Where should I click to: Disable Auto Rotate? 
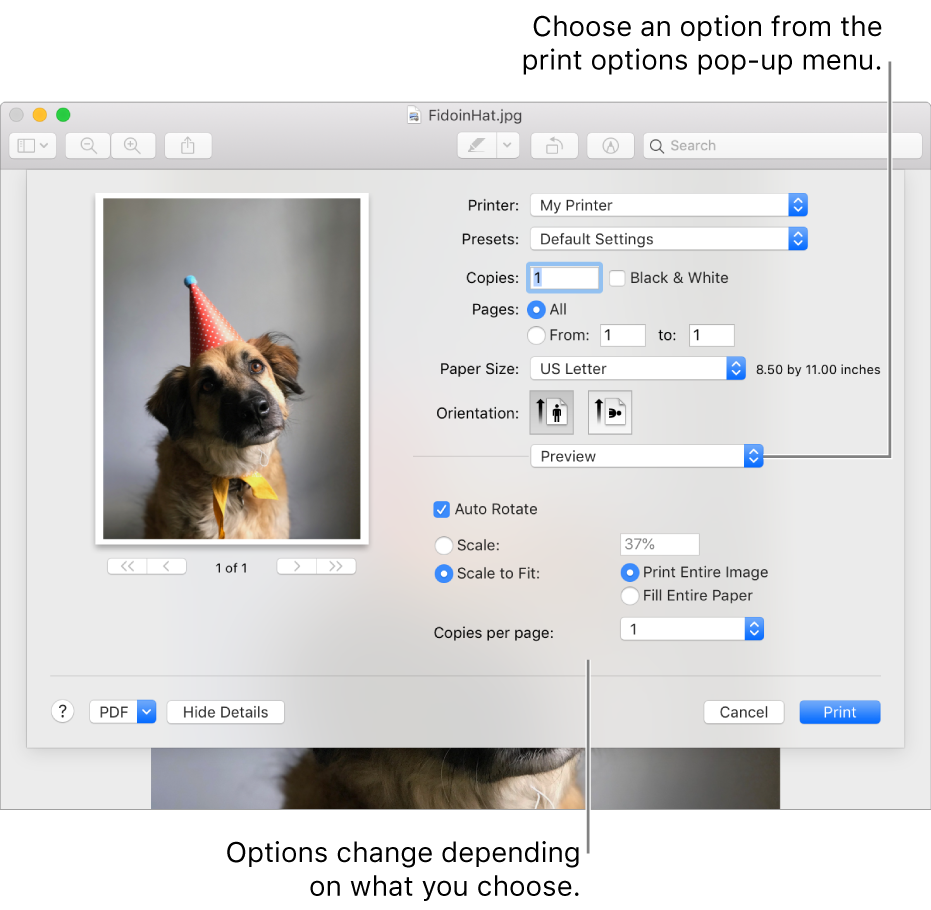pos(441,509)
